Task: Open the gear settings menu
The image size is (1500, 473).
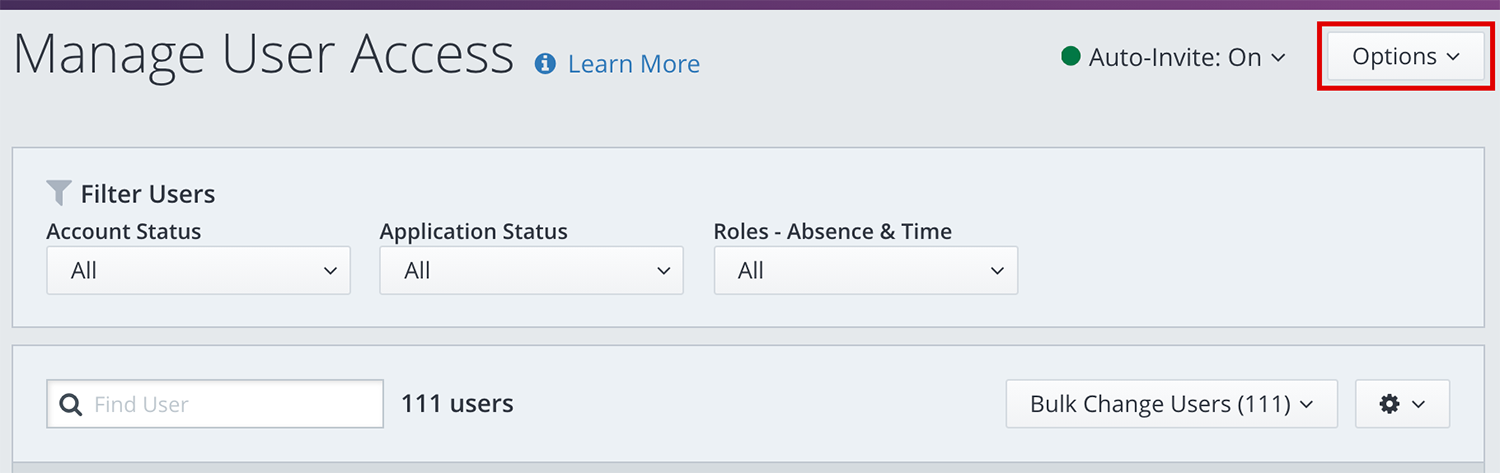Action: click(1389, 404)
